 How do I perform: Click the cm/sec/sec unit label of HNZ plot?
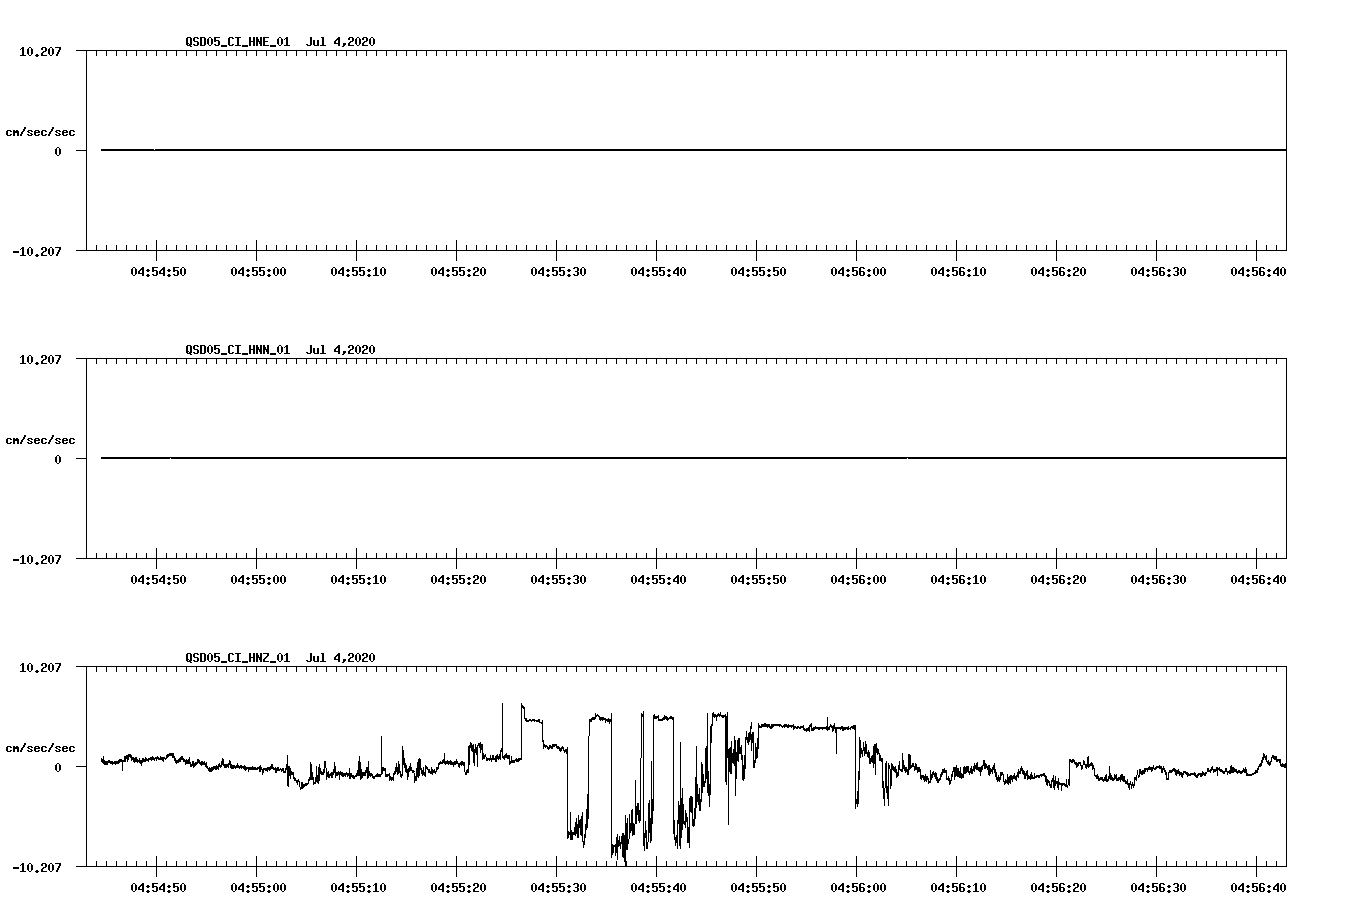pyautogui.click(x=40, y=748)
